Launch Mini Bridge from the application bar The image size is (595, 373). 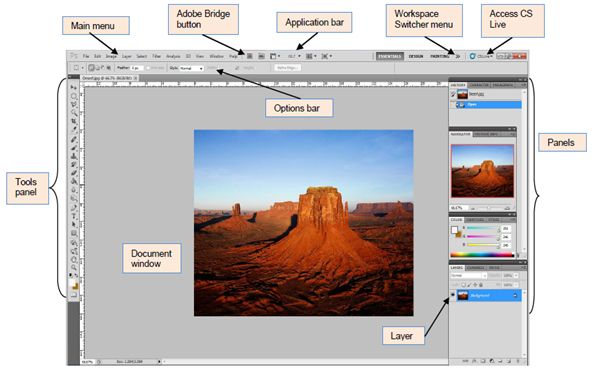pos(261,56)
